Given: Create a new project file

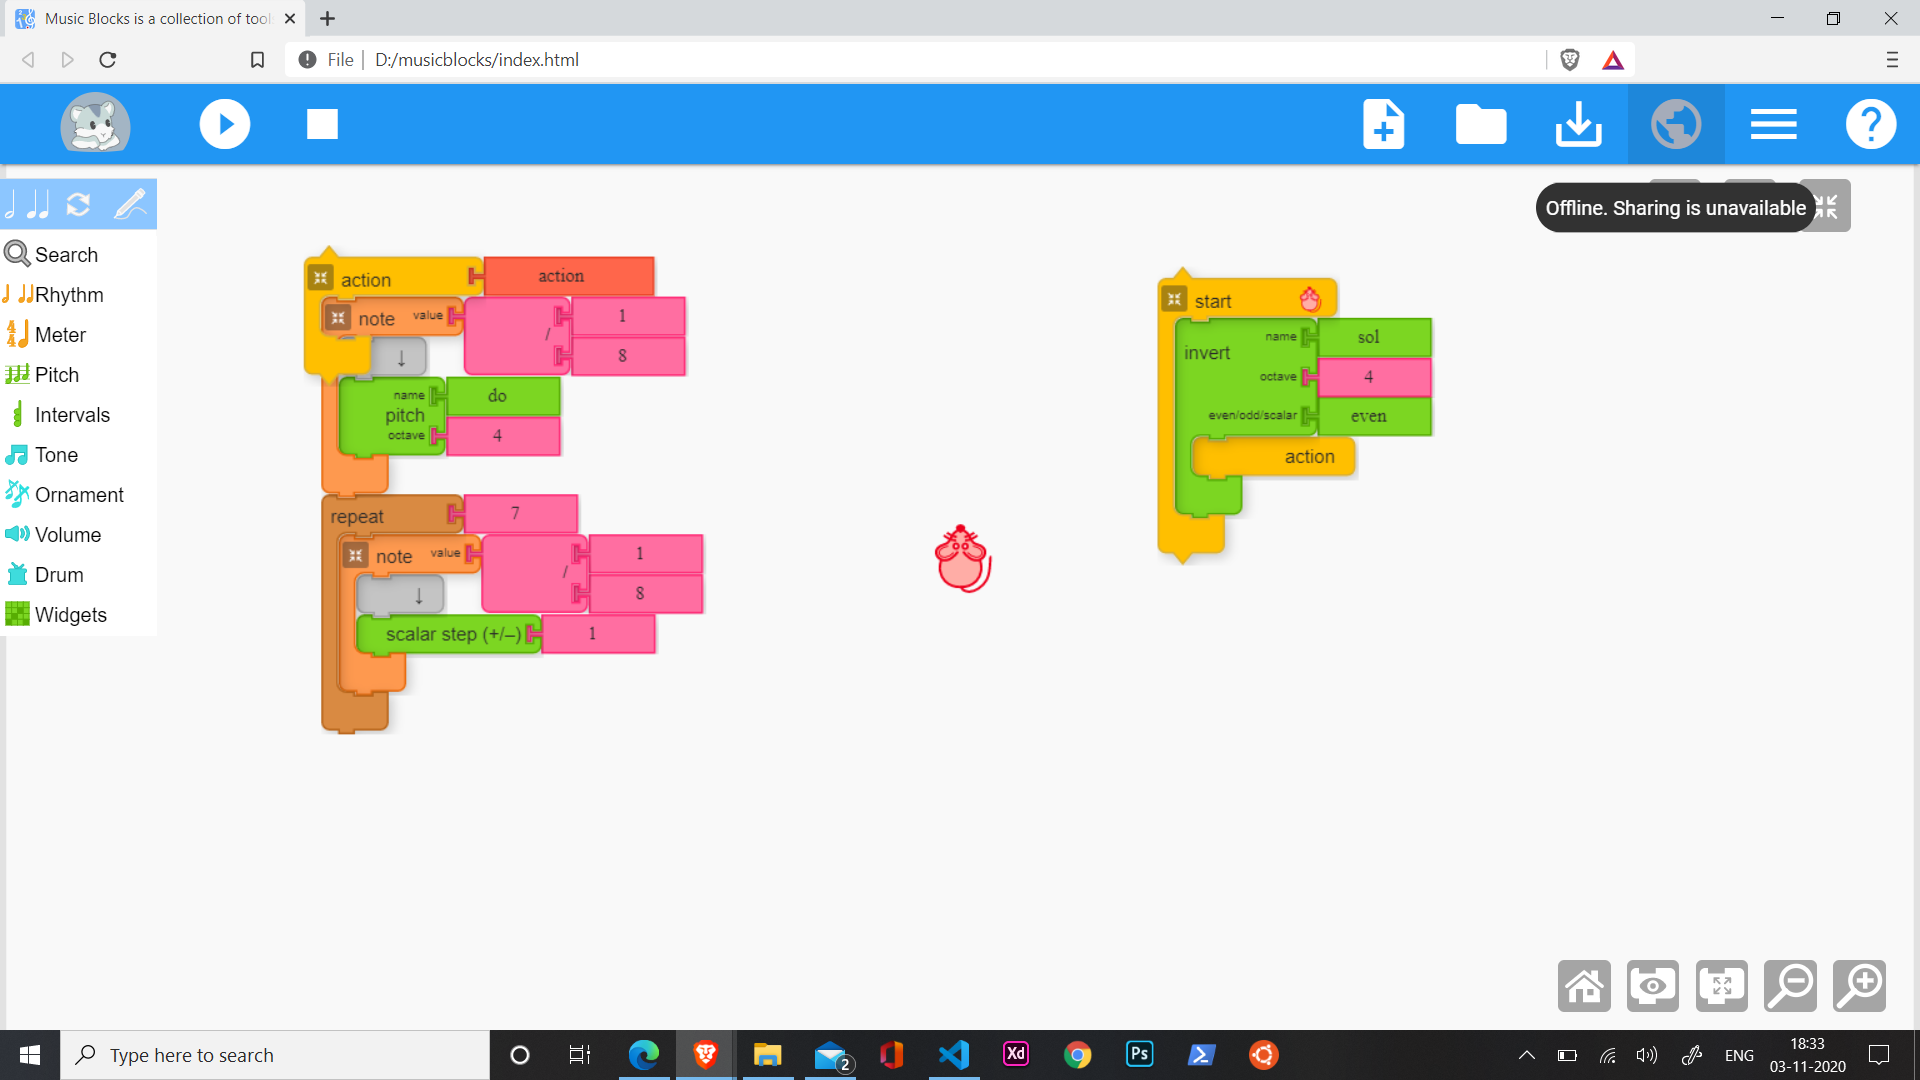Looking at the screenshot, I should tap(1383, 124).
